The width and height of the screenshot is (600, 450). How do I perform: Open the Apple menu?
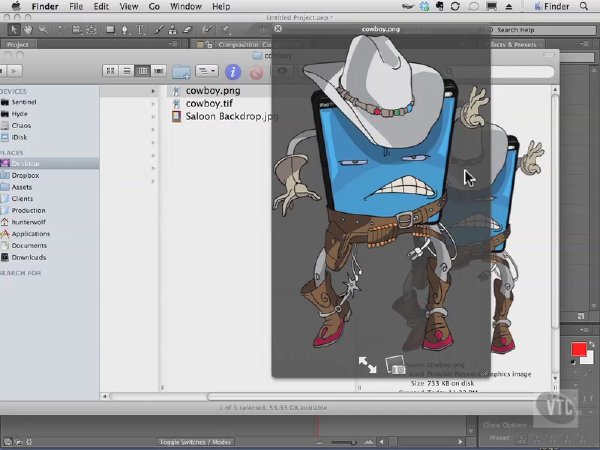point(16,6)
